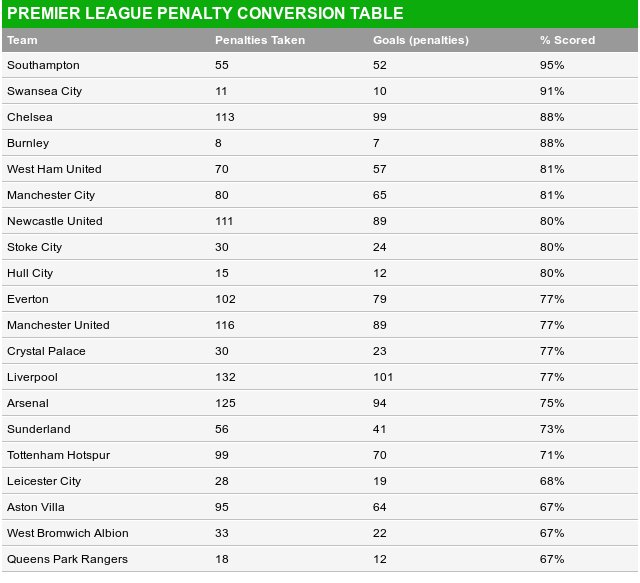Click the Premier League Penalty Conversion Table title
640x583 pixels.
click(x=205, y=13)
